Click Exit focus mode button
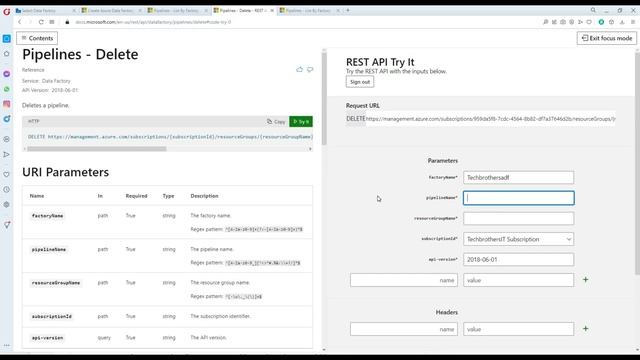Image resolution: width=640 pixels, height=360 pixels. click(x=607, y=38)
